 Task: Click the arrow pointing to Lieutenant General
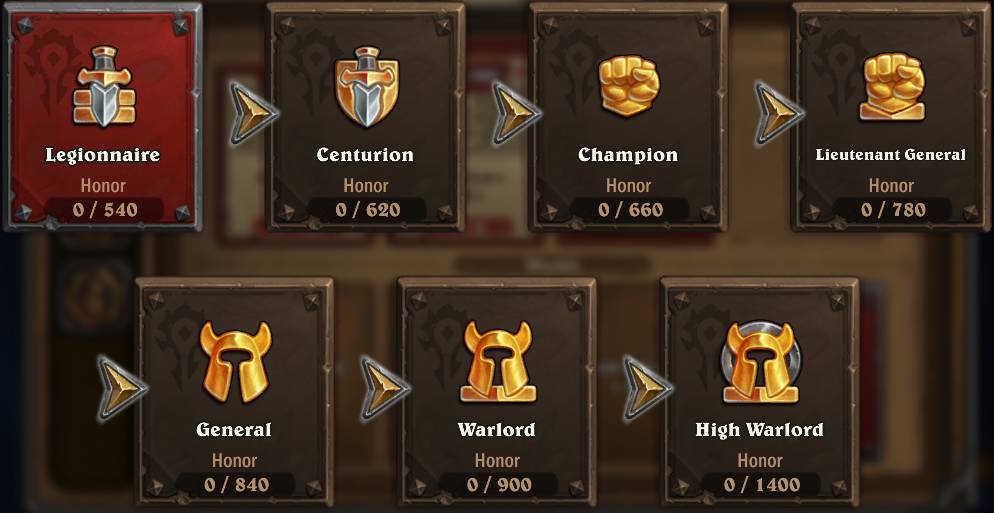pyautogui.click(x=779, y=113)
